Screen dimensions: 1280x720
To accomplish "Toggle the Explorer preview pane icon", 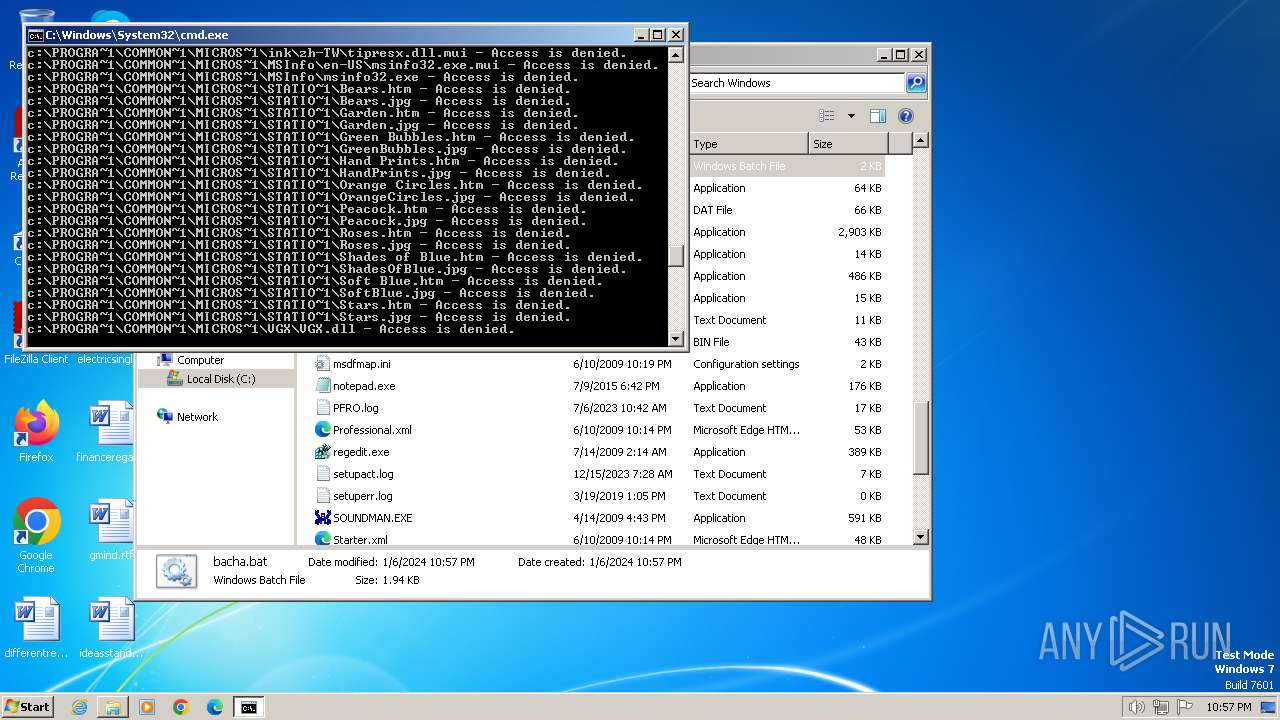I will coord(877,116).
